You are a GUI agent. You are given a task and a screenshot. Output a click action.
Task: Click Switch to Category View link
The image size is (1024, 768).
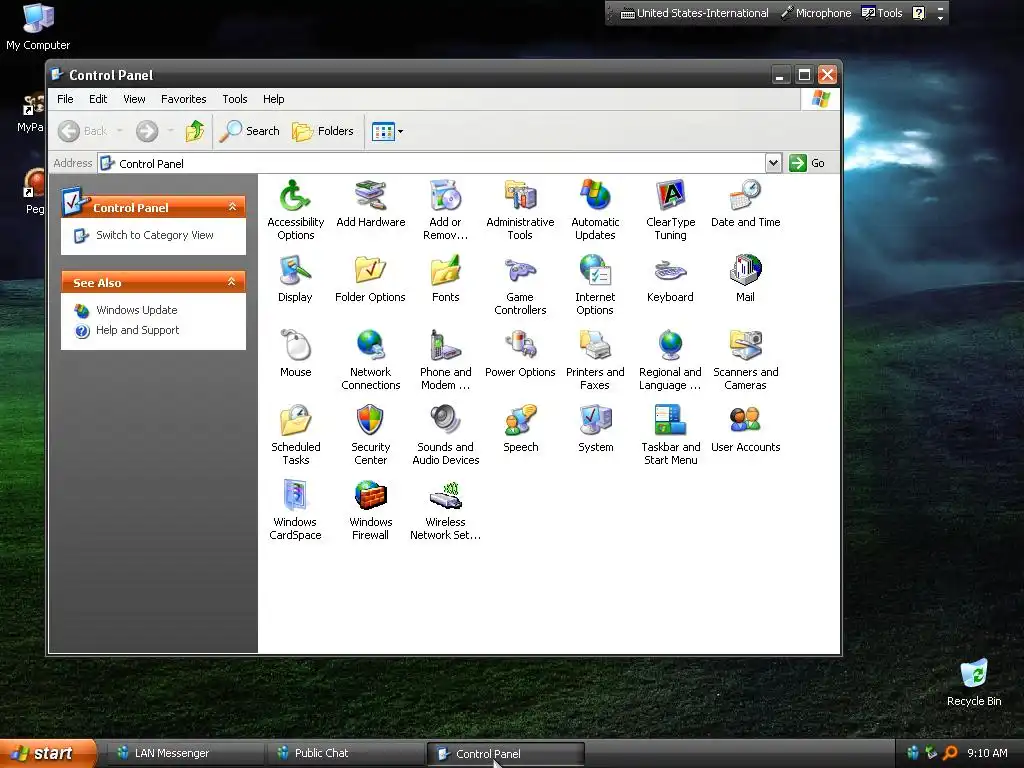pos(154,235)
